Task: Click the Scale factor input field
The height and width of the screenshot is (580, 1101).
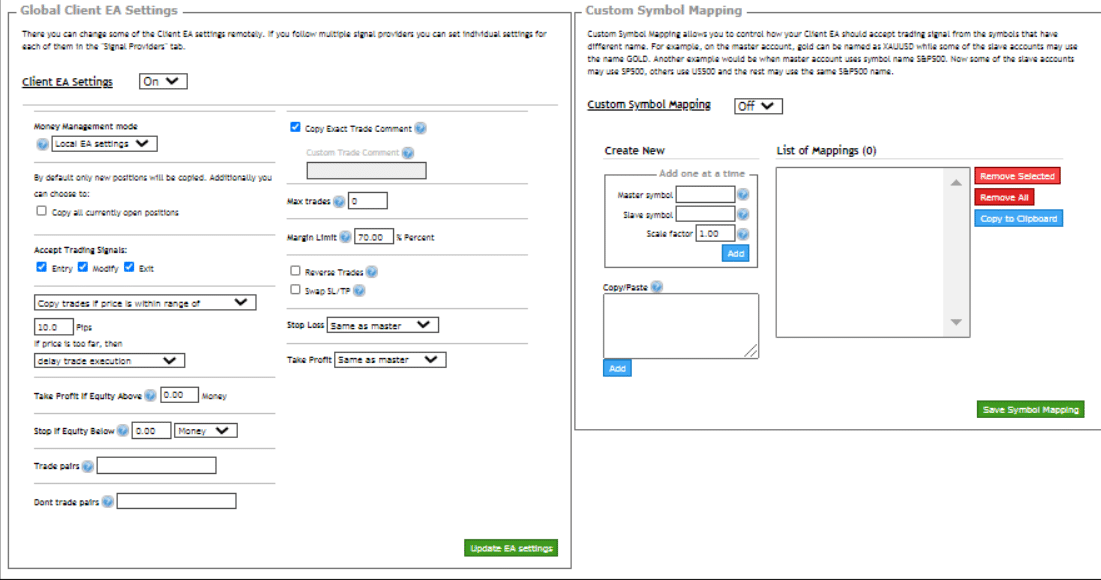Action: [x=716, y=233]
